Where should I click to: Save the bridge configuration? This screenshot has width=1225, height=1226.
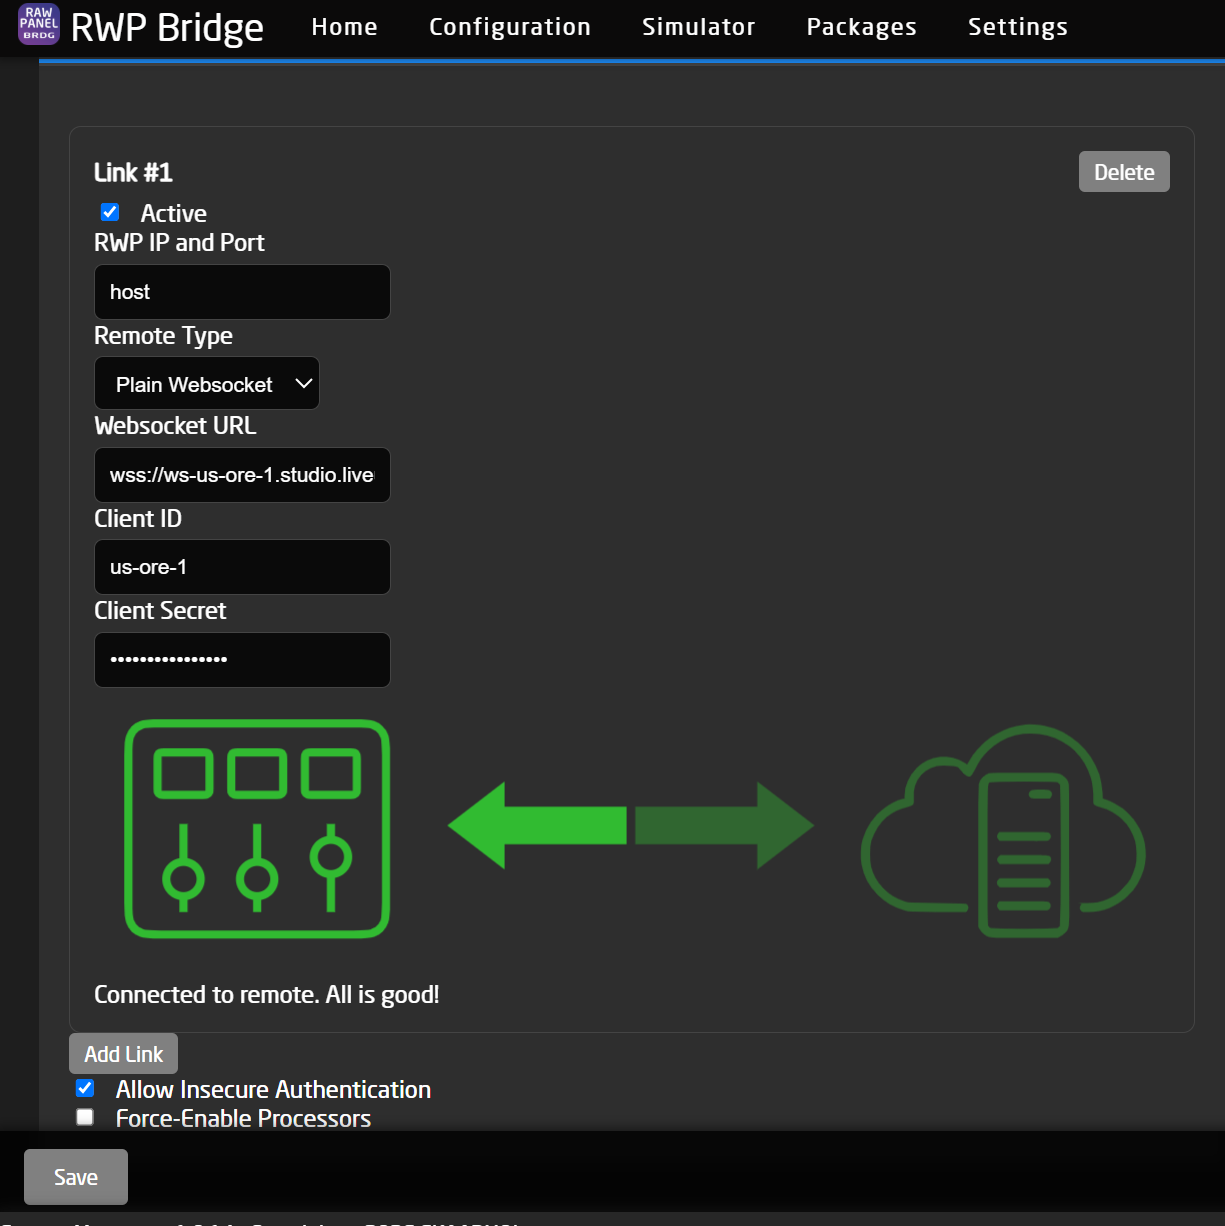[x=76, y=1177]
